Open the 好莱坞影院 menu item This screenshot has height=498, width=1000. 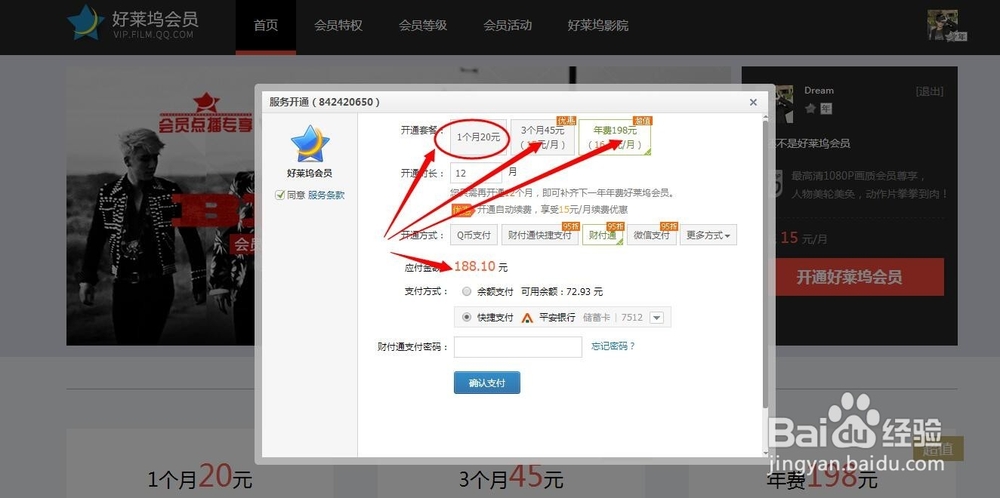[598, 26]
